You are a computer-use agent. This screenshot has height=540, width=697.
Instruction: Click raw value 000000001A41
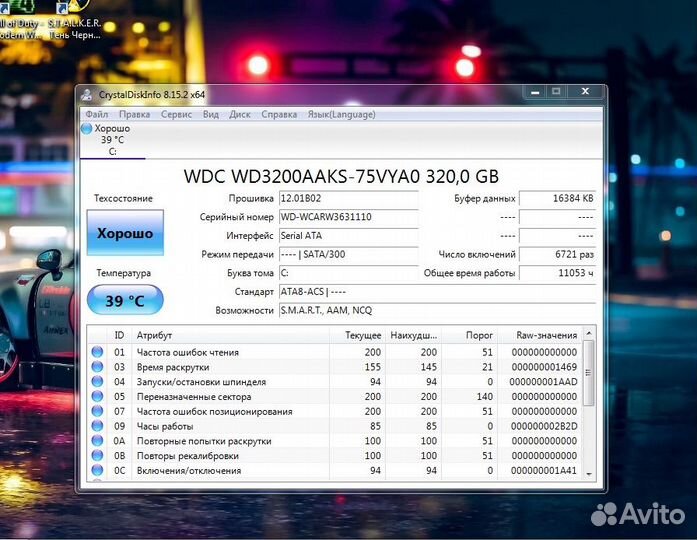pyautogui.click(x=544, y=470)
